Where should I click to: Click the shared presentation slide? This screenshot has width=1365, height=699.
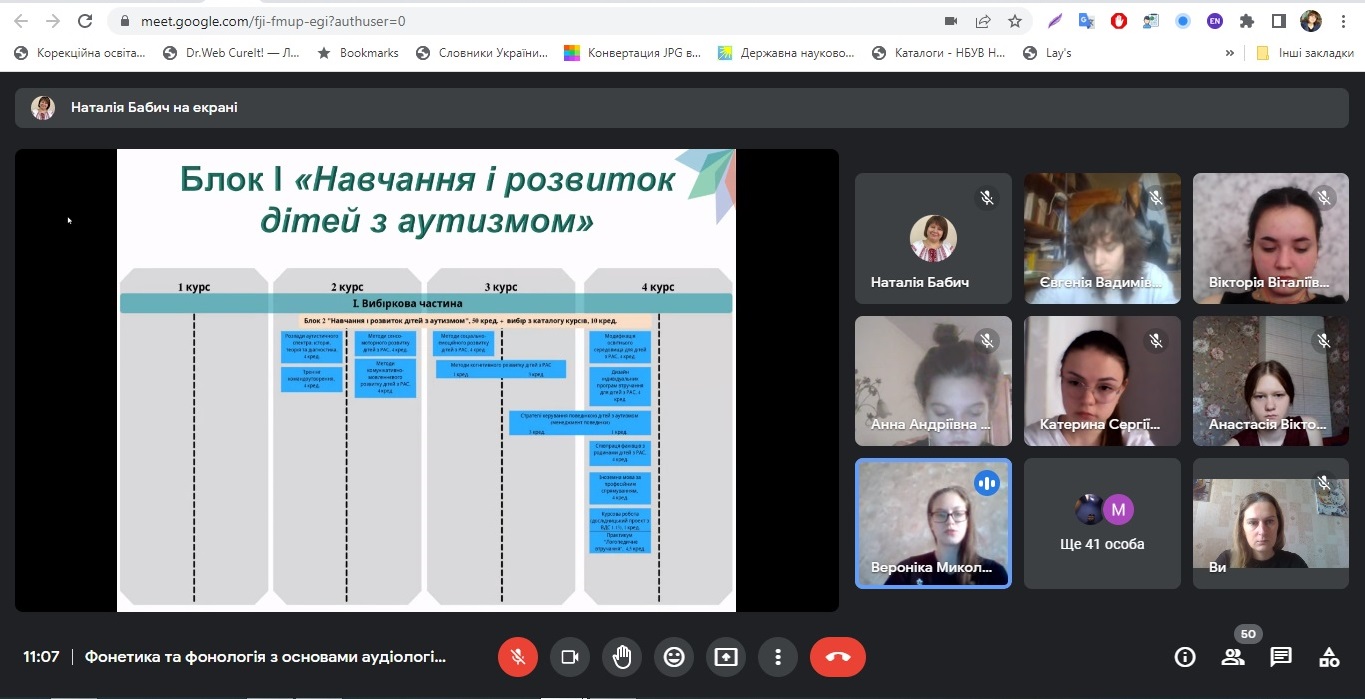[426, 380]
